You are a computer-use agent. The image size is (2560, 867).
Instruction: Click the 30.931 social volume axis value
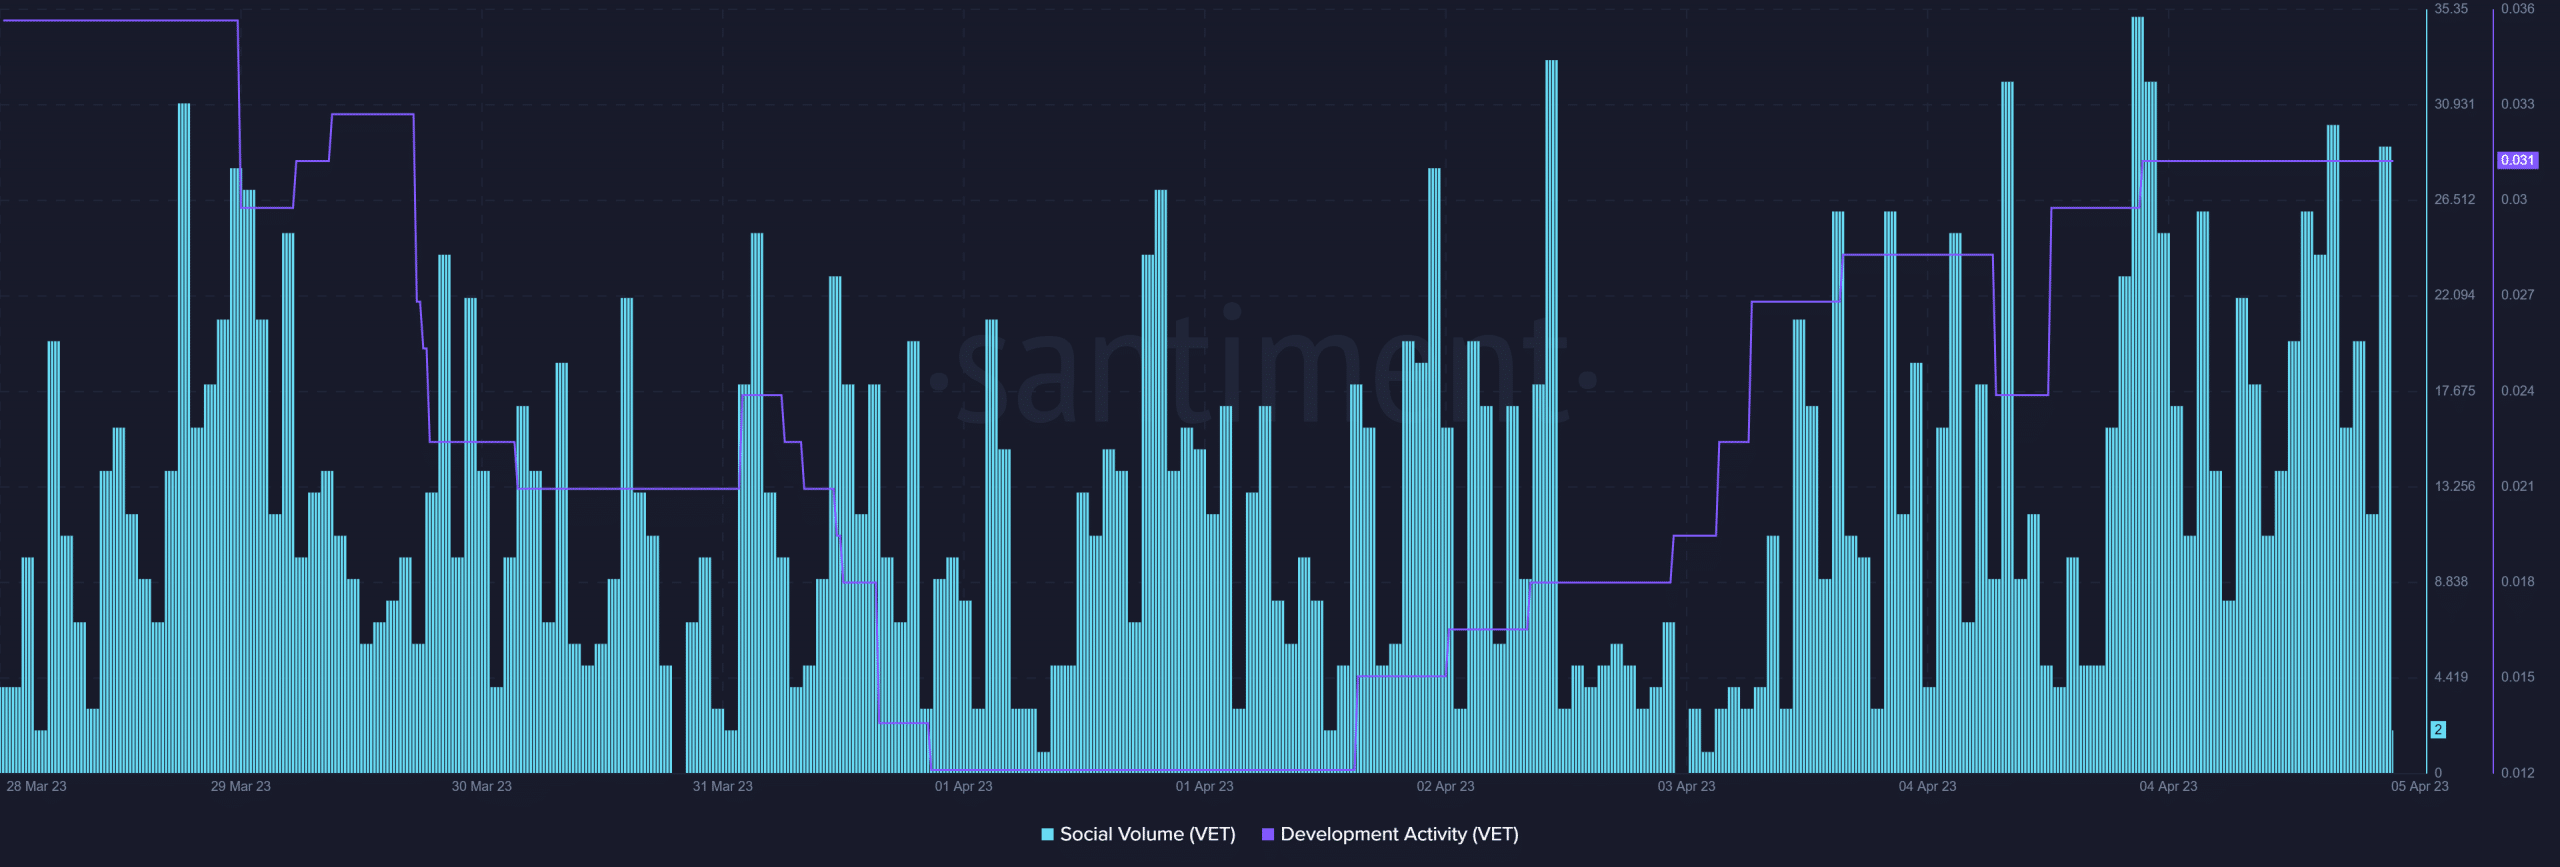pyautogui.click(x=2454, y=104)
